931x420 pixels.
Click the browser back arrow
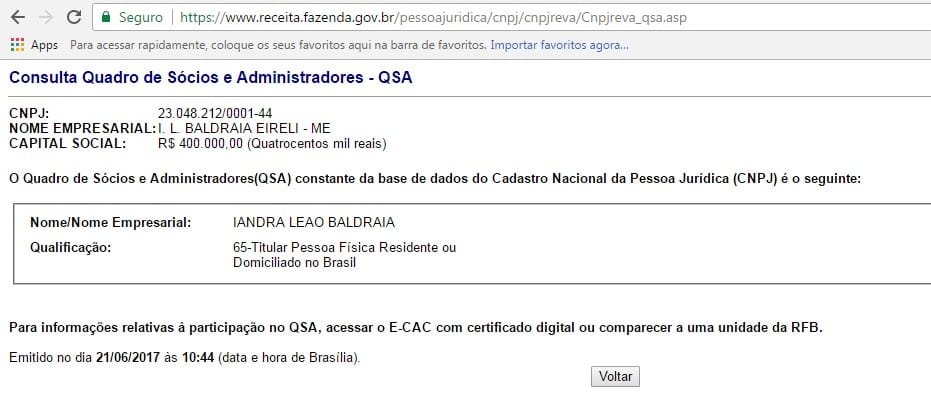click(x=17, y=18)
